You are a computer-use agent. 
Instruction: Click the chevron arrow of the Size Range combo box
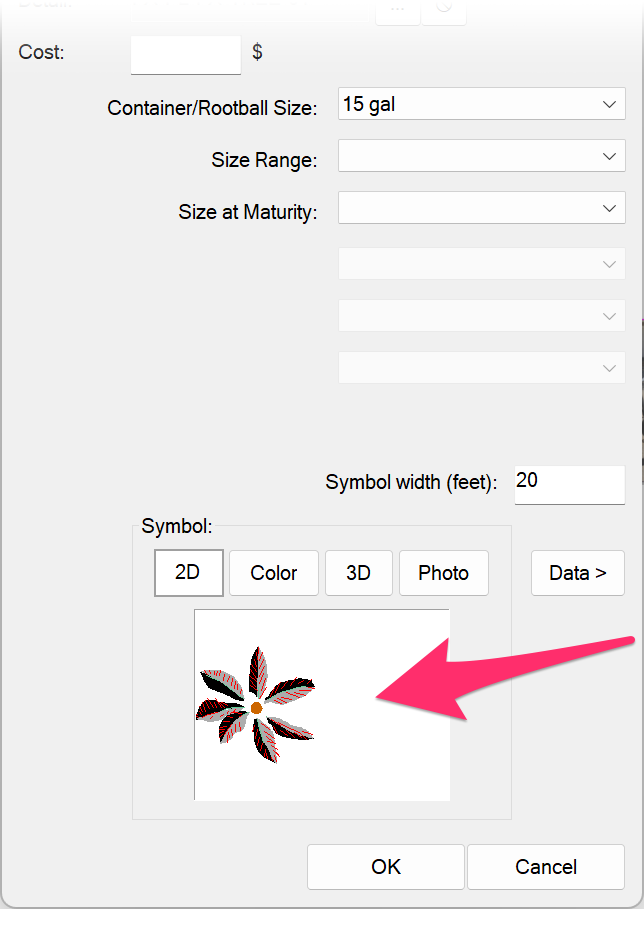pyautogui.click(x=609, y=156)
